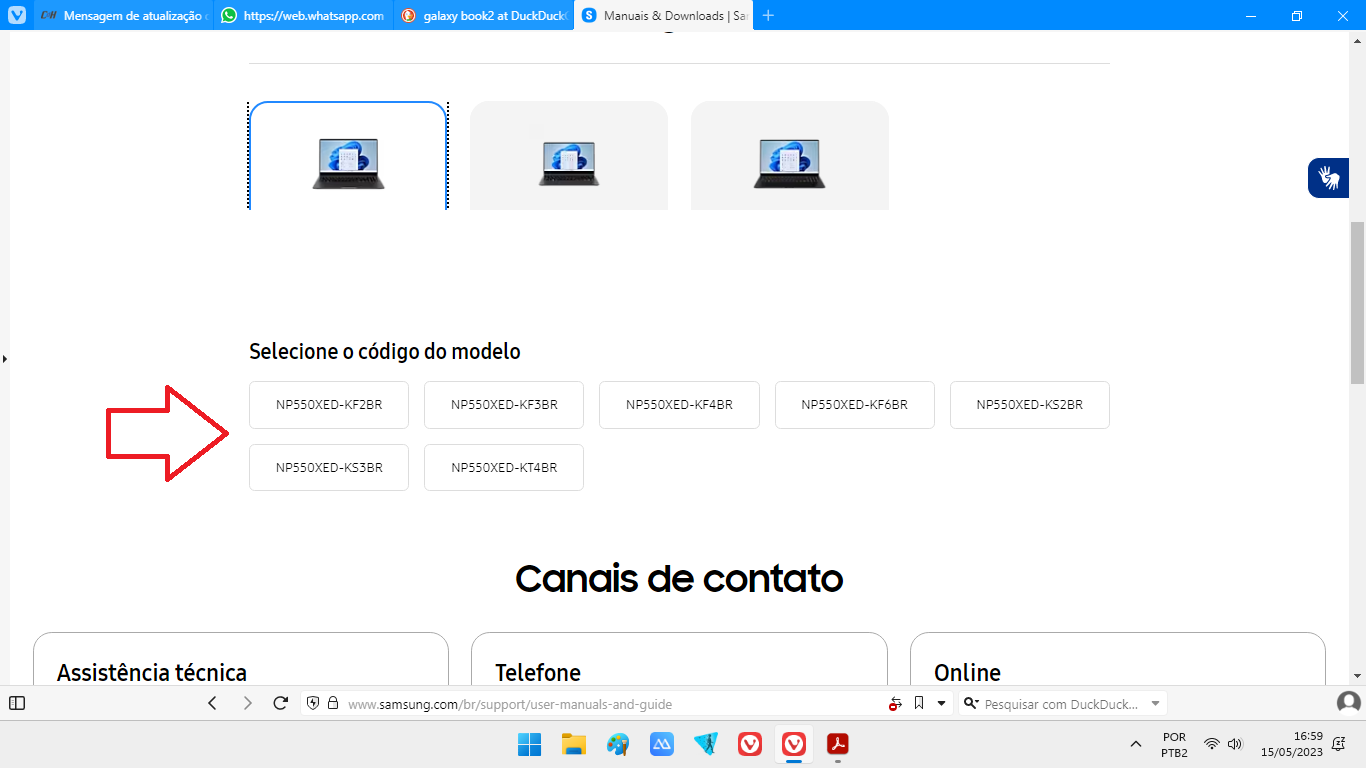Image resolution: width=1366 pixels, height=768 pixels.
Task: Go forward with the forward arrow
Action: (248, 703)
